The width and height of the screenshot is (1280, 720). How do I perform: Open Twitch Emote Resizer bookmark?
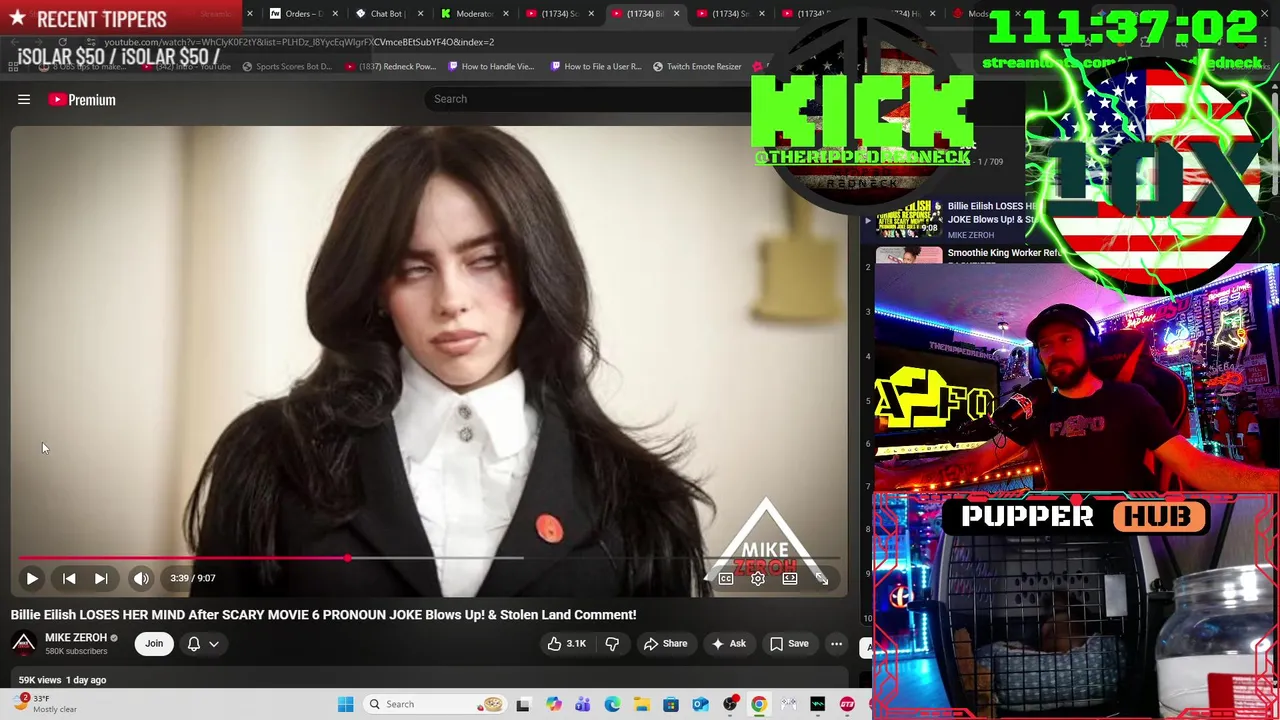point(697,67)
